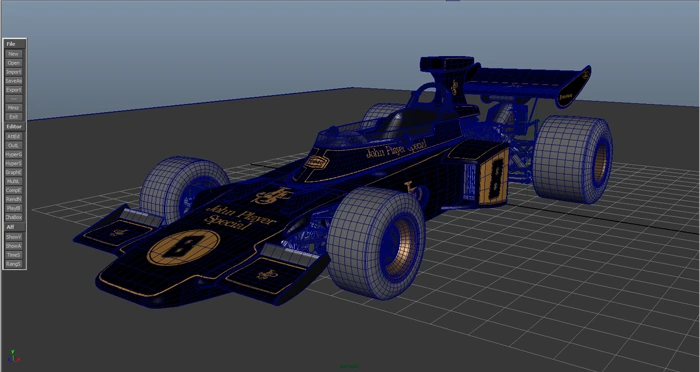Click the ShowA button
This screenshot has height=372, width=700.
[x=13, y=246]
